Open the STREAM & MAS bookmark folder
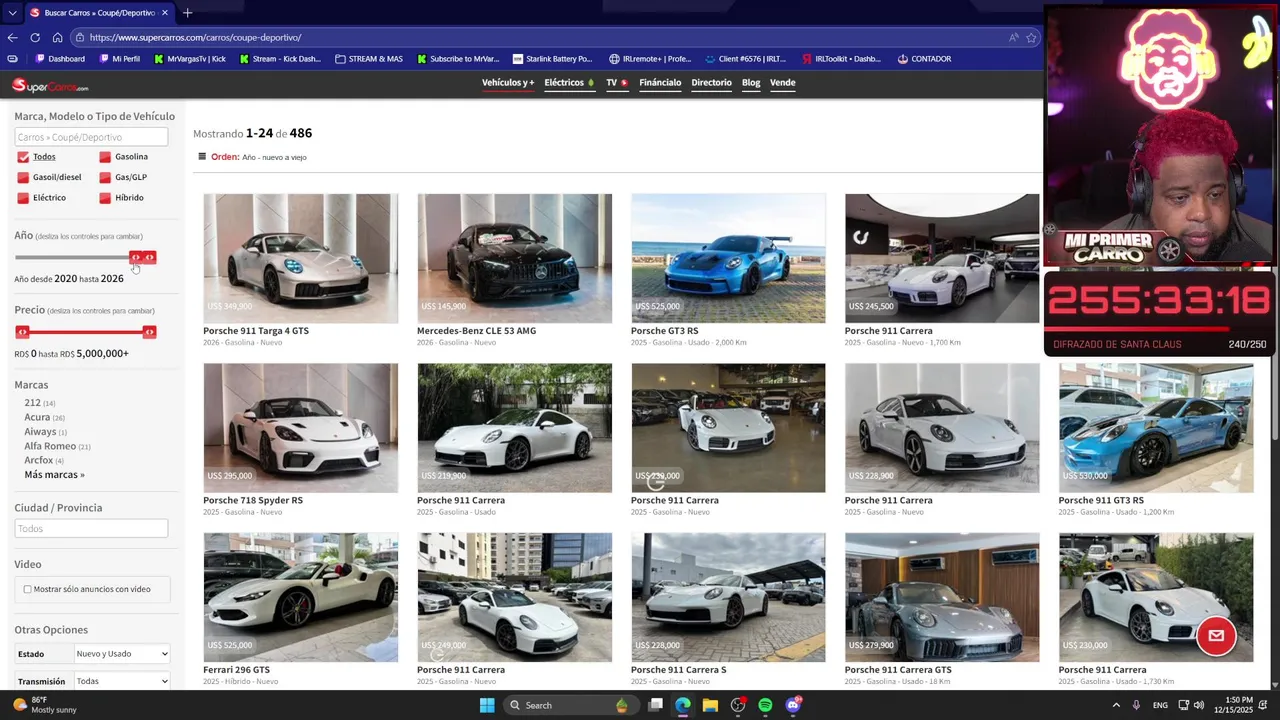 369,59
